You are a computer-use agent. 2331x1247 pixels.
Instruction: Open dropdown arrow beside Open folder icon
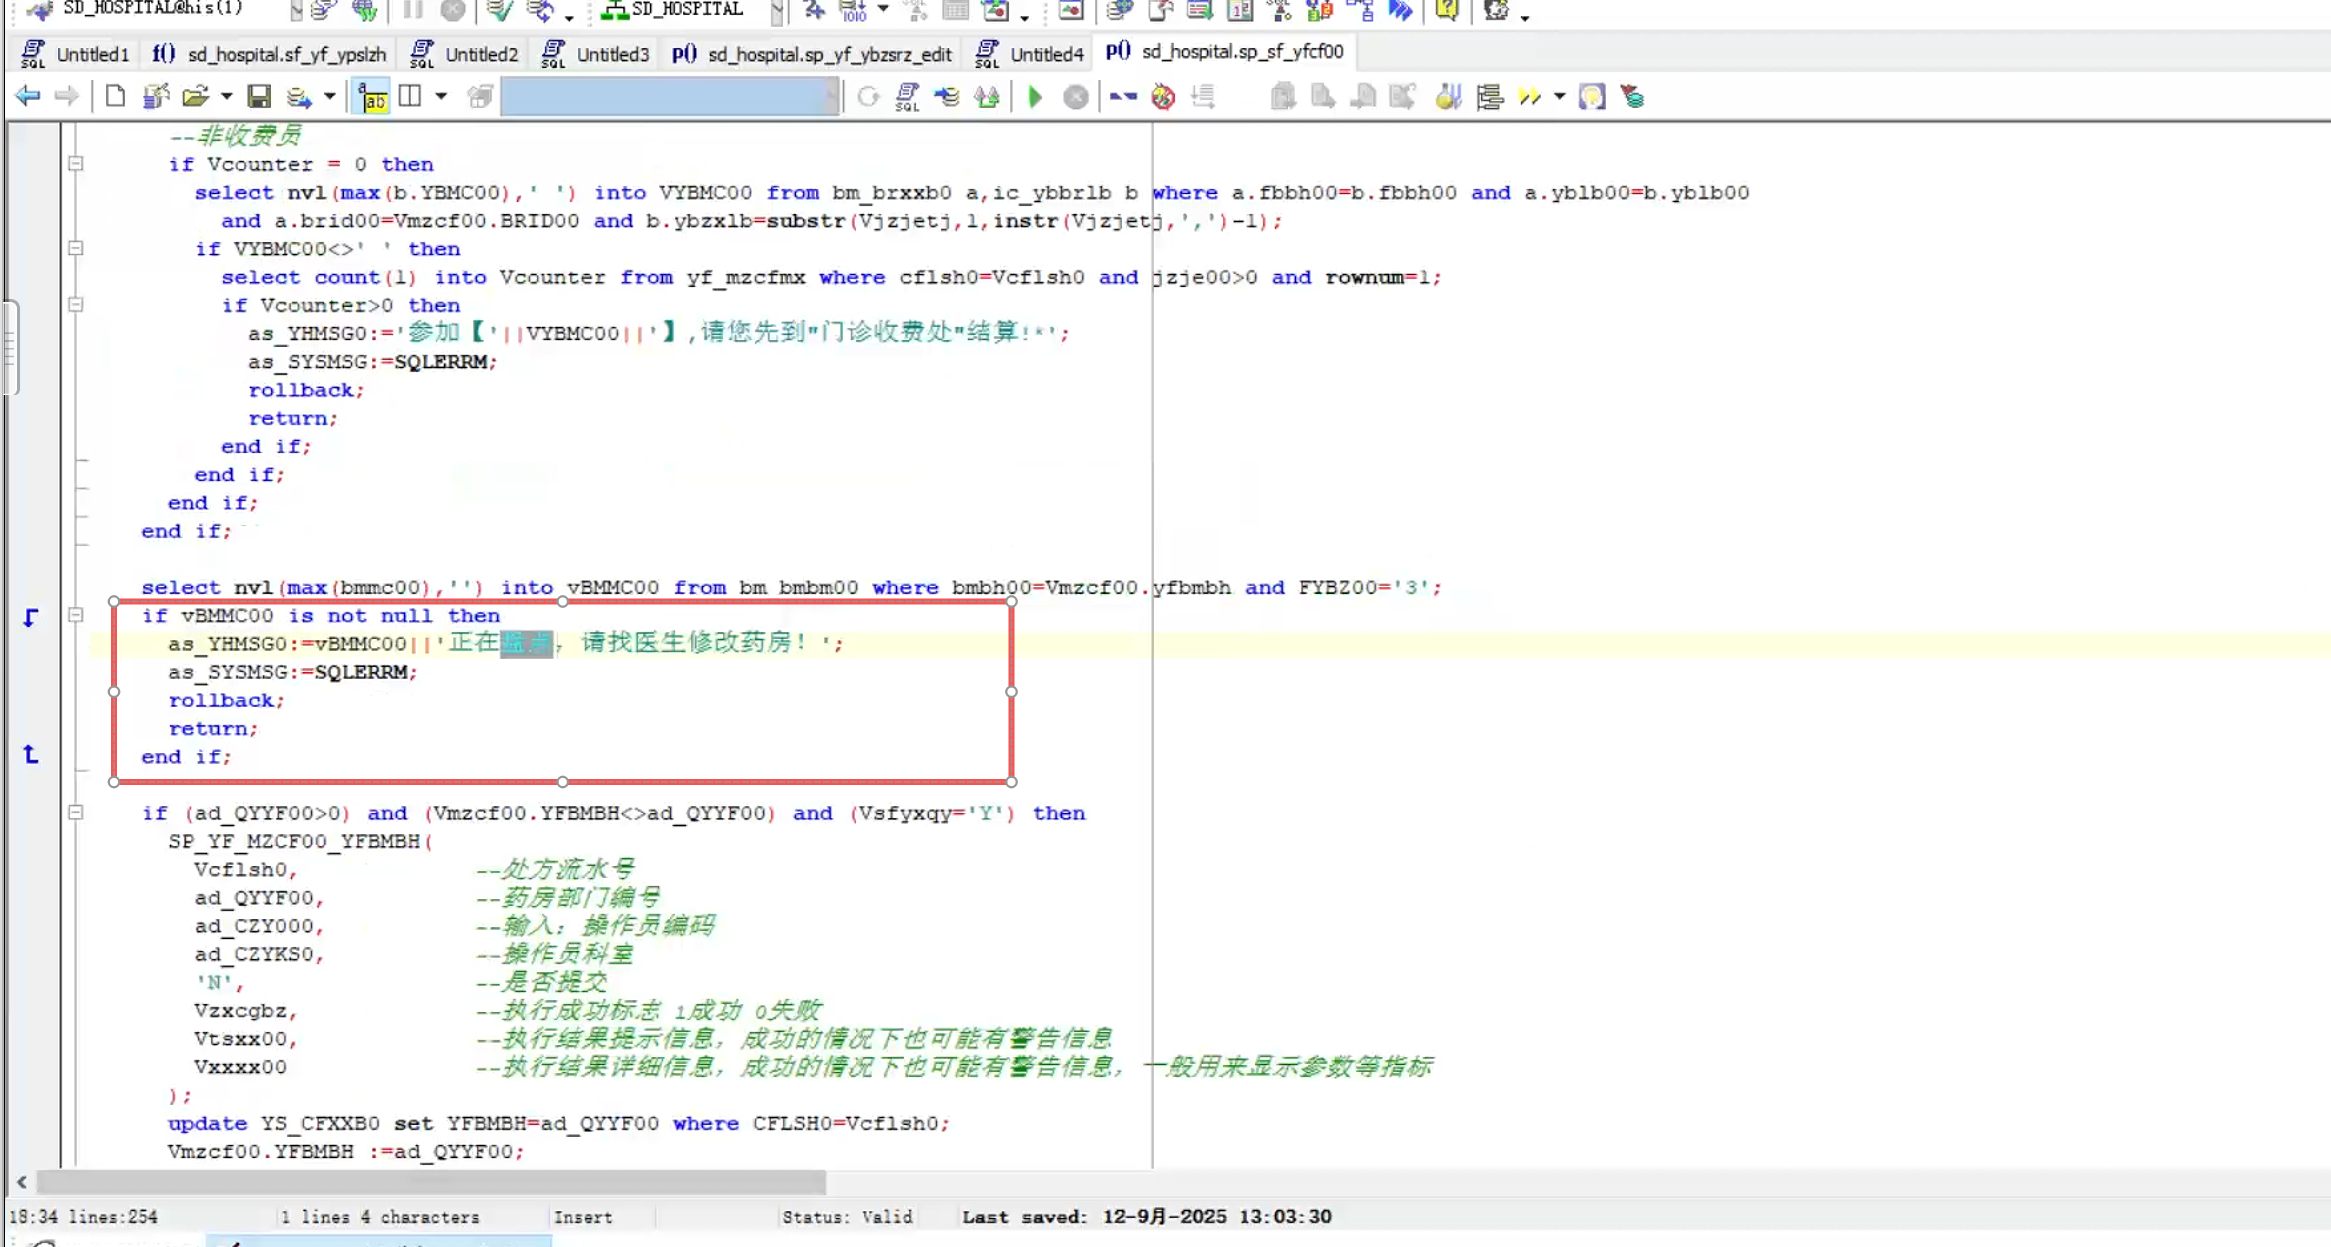(227, 97)
